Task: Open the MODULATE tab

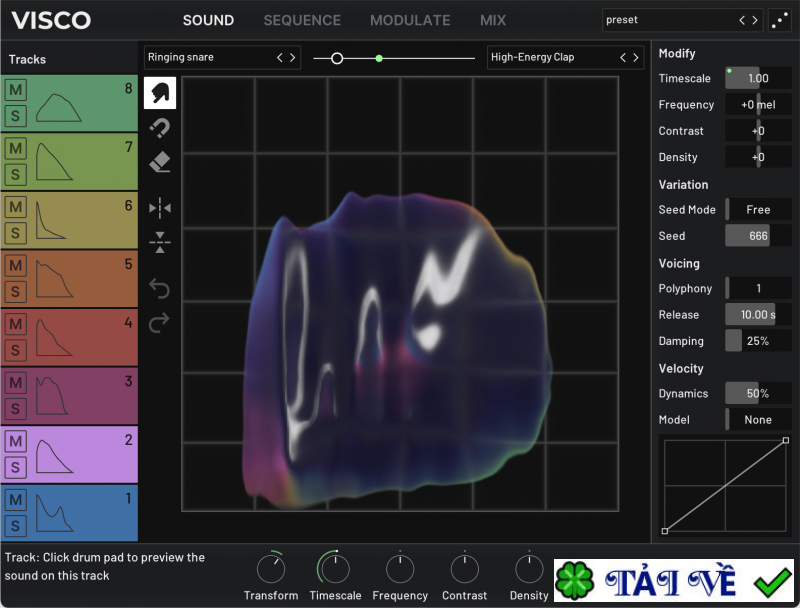Action: tap(410, 20)
